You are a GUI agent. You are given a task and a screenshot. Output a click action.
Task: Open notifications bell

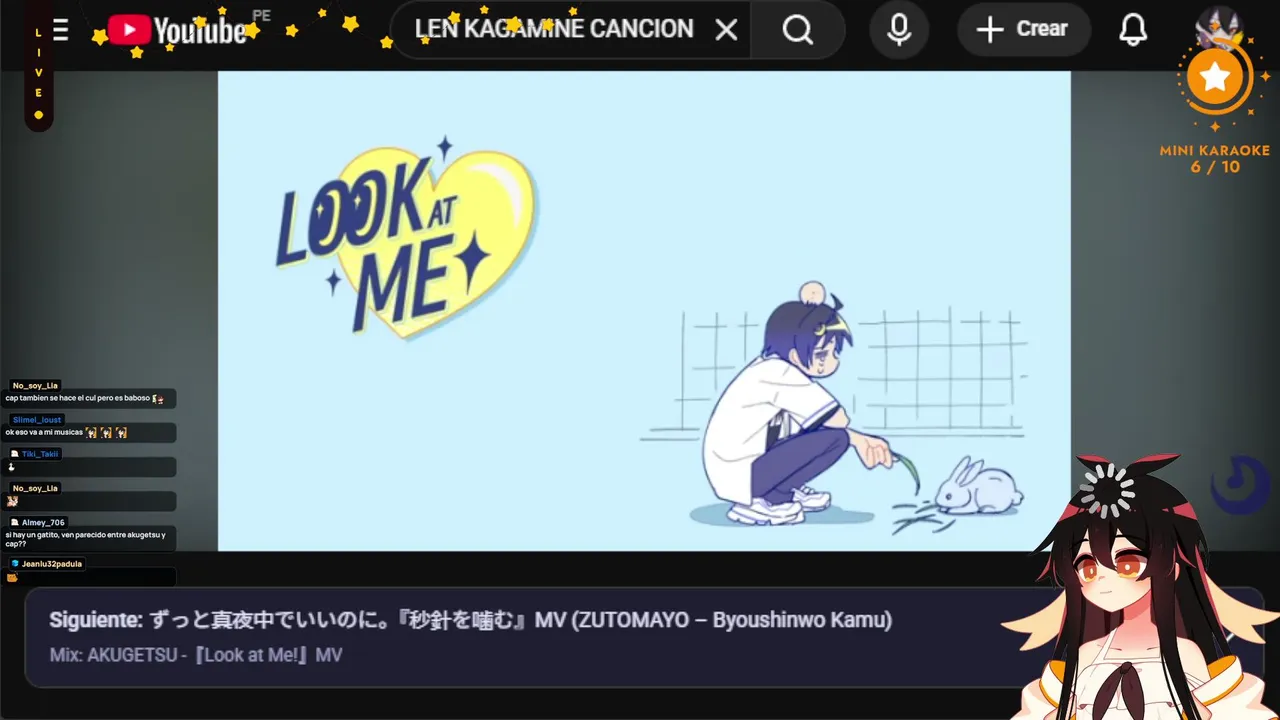pyautogui.click(x=1133, y=30)
